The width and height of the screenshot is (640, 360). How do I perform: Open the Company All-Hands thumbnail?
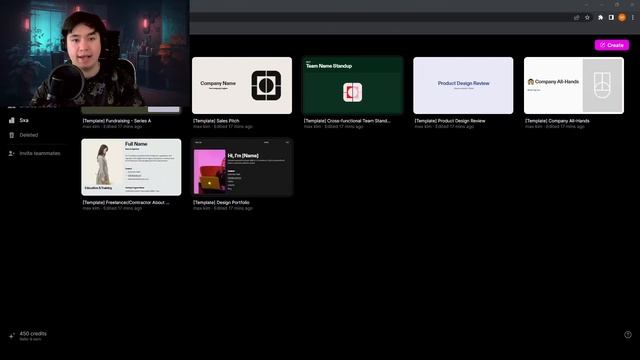[574, 85]
